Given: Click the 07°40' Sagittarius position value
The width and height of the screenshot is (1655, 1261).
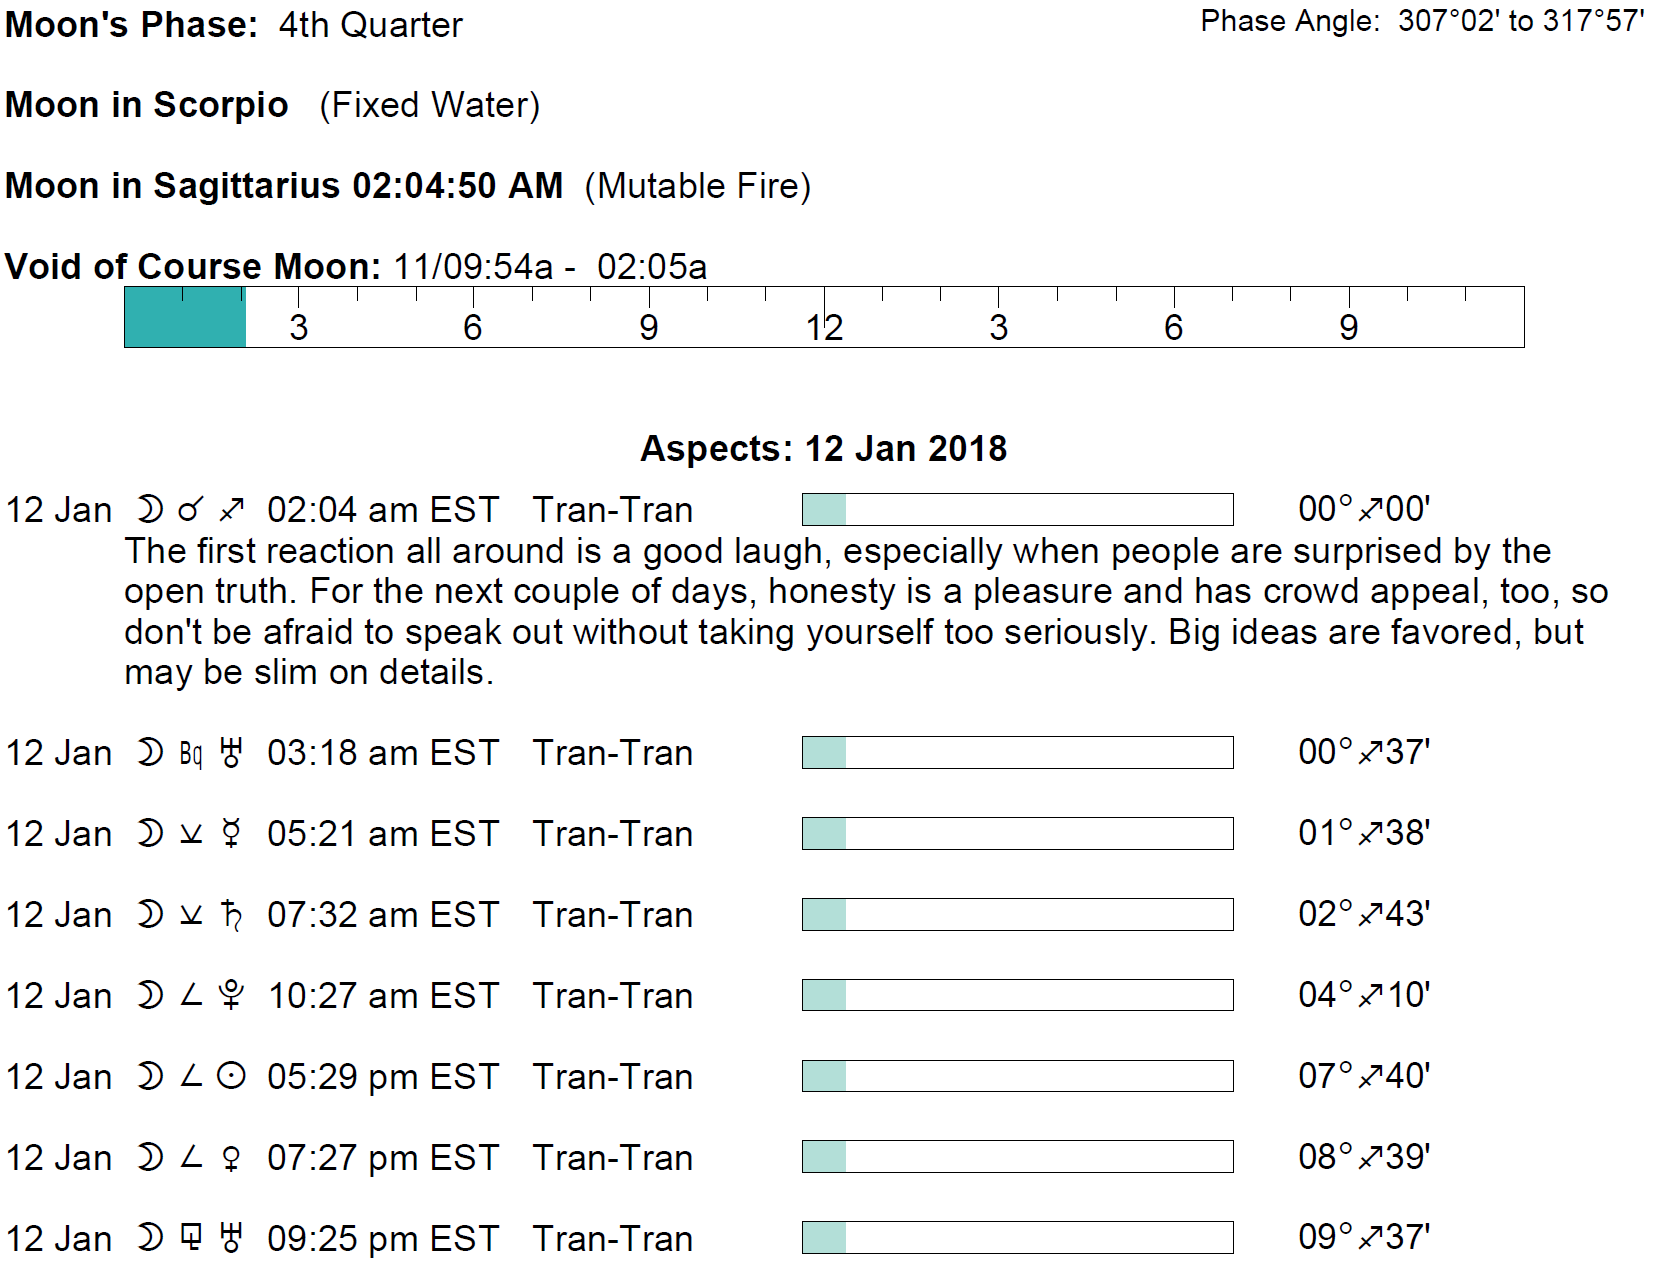Looking at the screenshot, I should pos(1364,1076).
